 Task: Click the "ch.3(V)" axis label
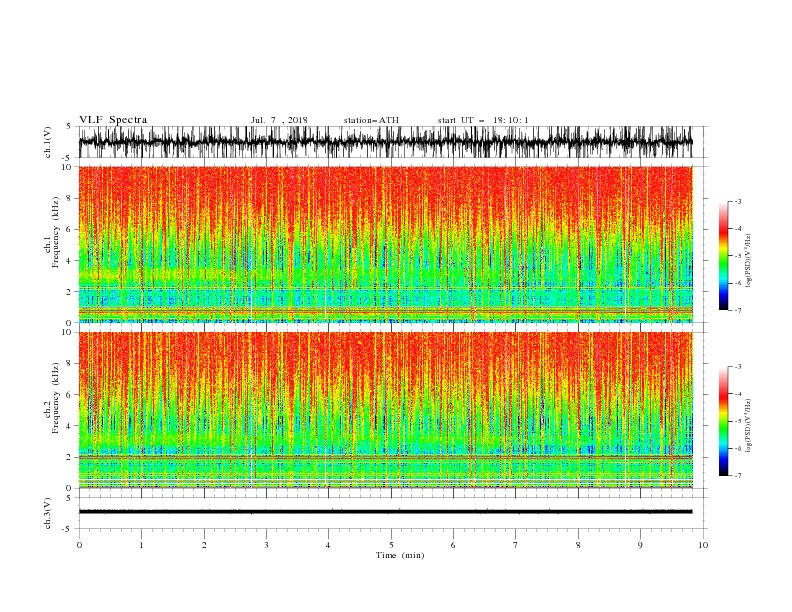(48, 513)
